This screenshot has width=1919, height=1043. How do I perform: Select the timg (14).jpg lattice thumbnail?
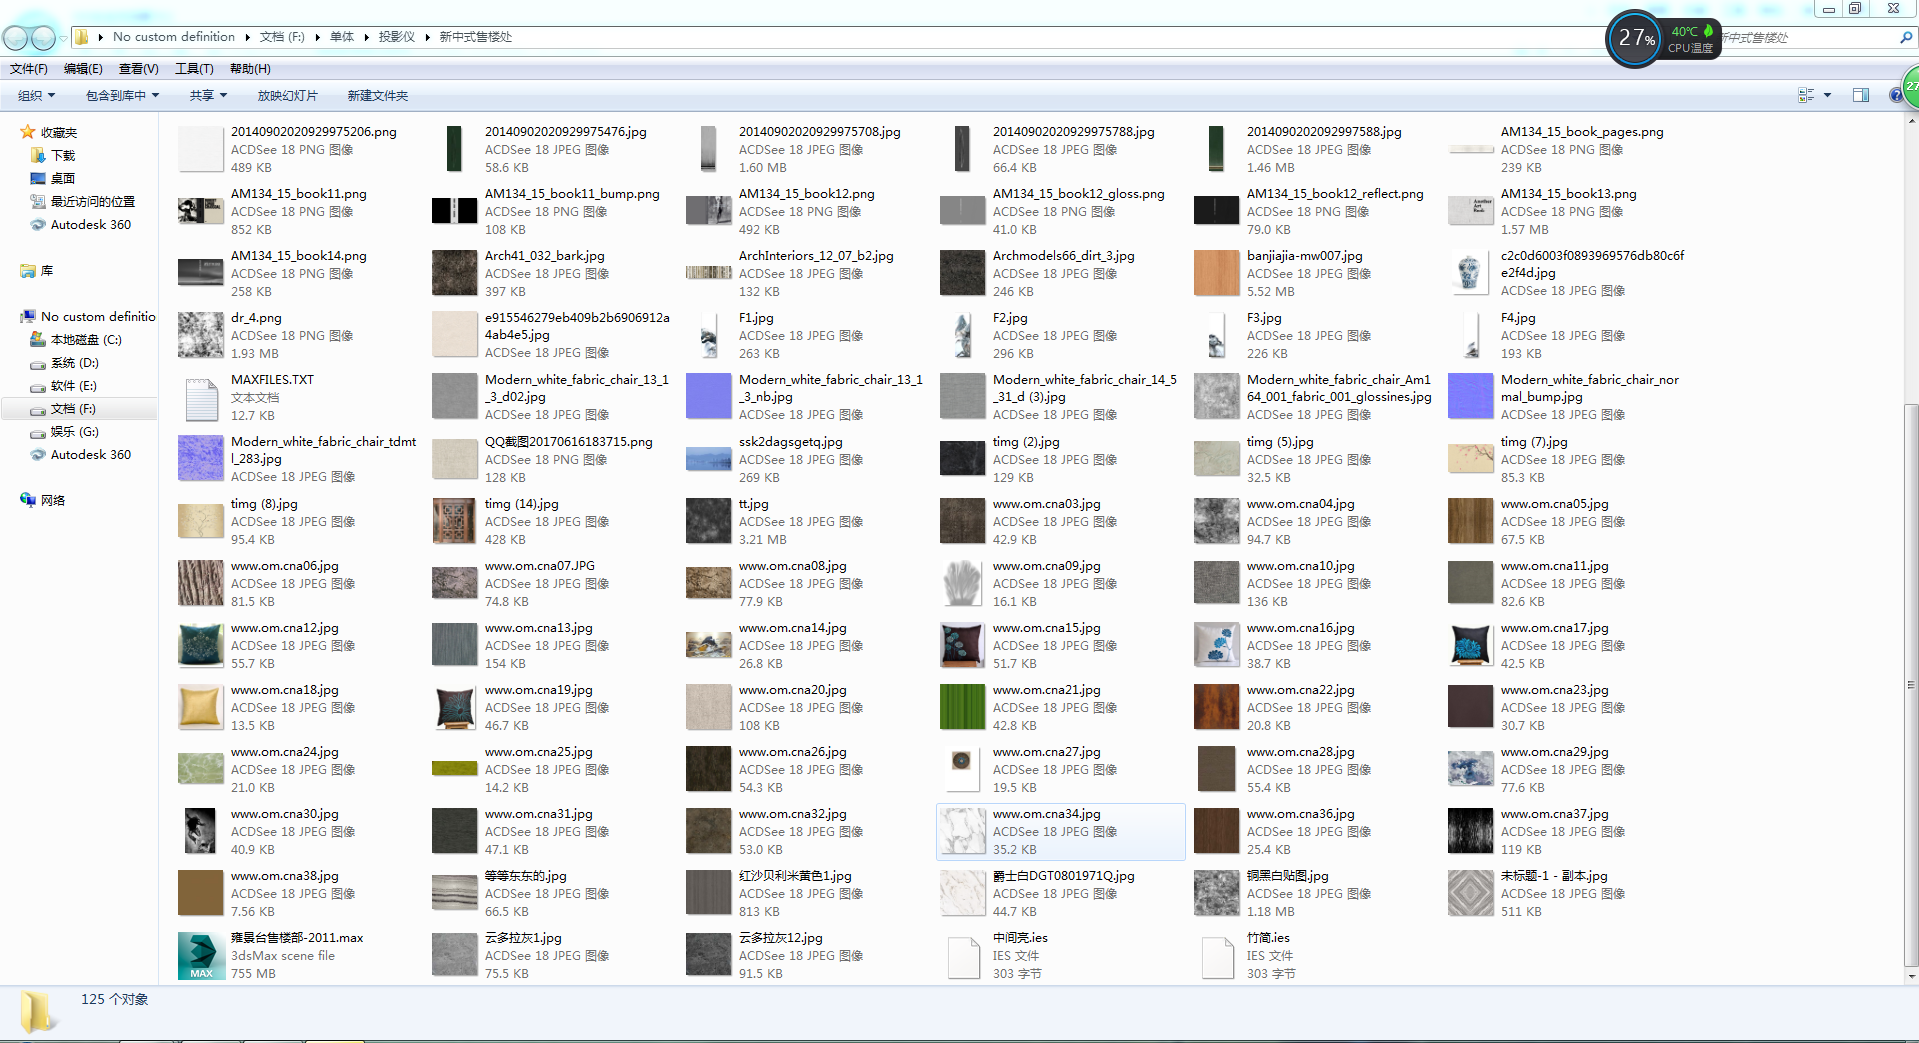455,522
